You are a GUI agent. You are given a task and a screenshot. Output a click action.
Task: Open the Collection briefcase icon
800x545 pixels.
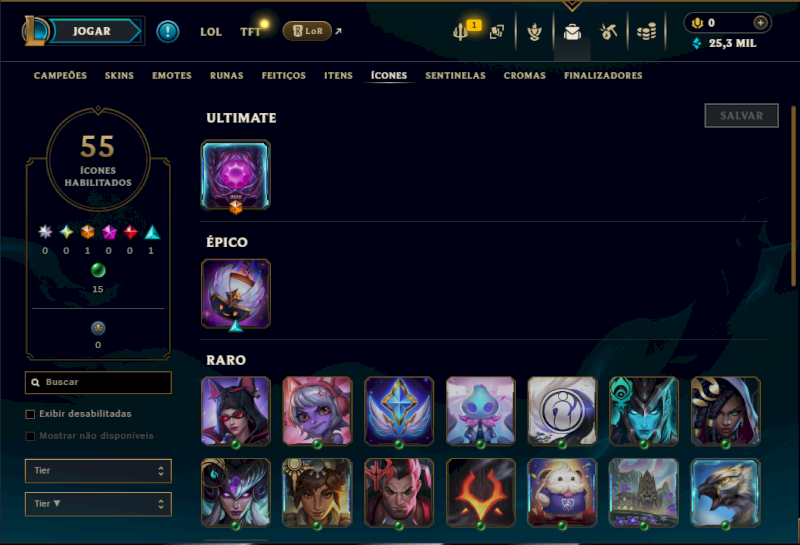tap(572, 32)
